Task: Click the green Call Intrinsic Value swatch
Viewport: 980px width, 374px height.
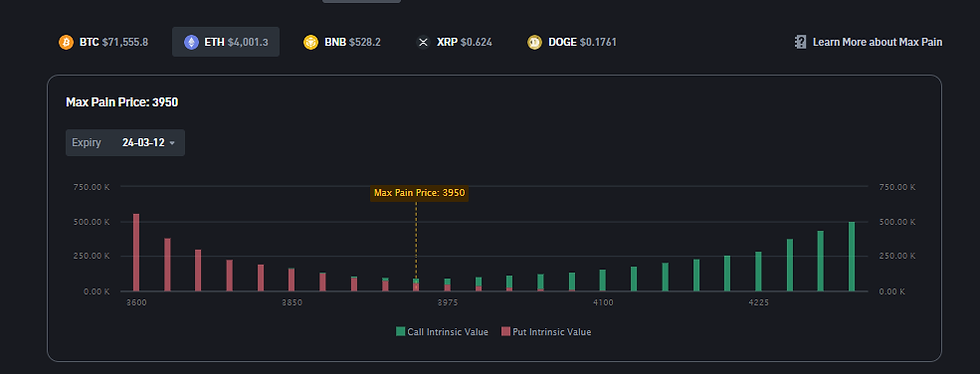Action: [x=401, y=331]
